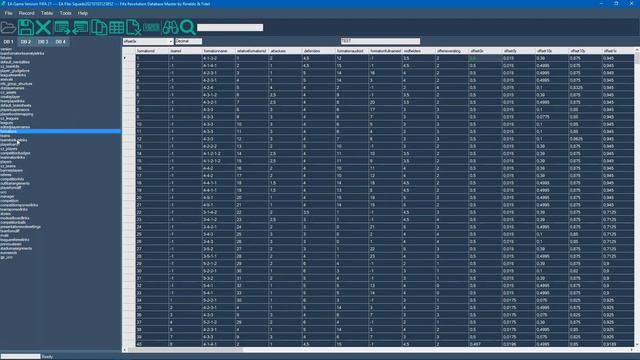Click the formationid column header

(152, 51)
